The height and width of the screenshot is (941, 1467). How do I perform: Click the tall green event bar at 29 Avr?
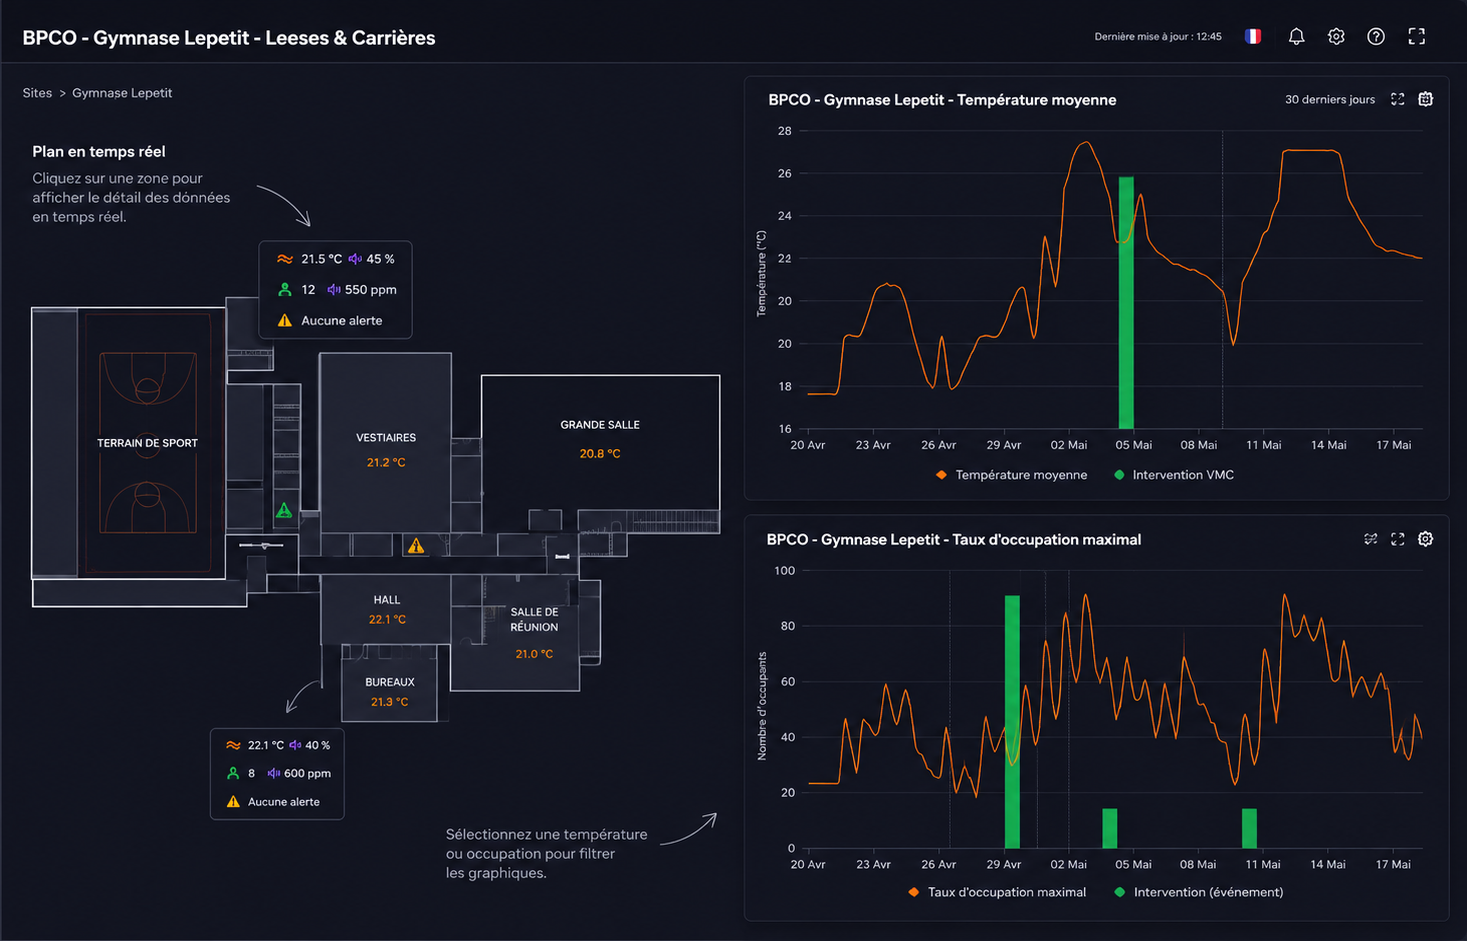pyautogui.click(x=1012, y=722)
